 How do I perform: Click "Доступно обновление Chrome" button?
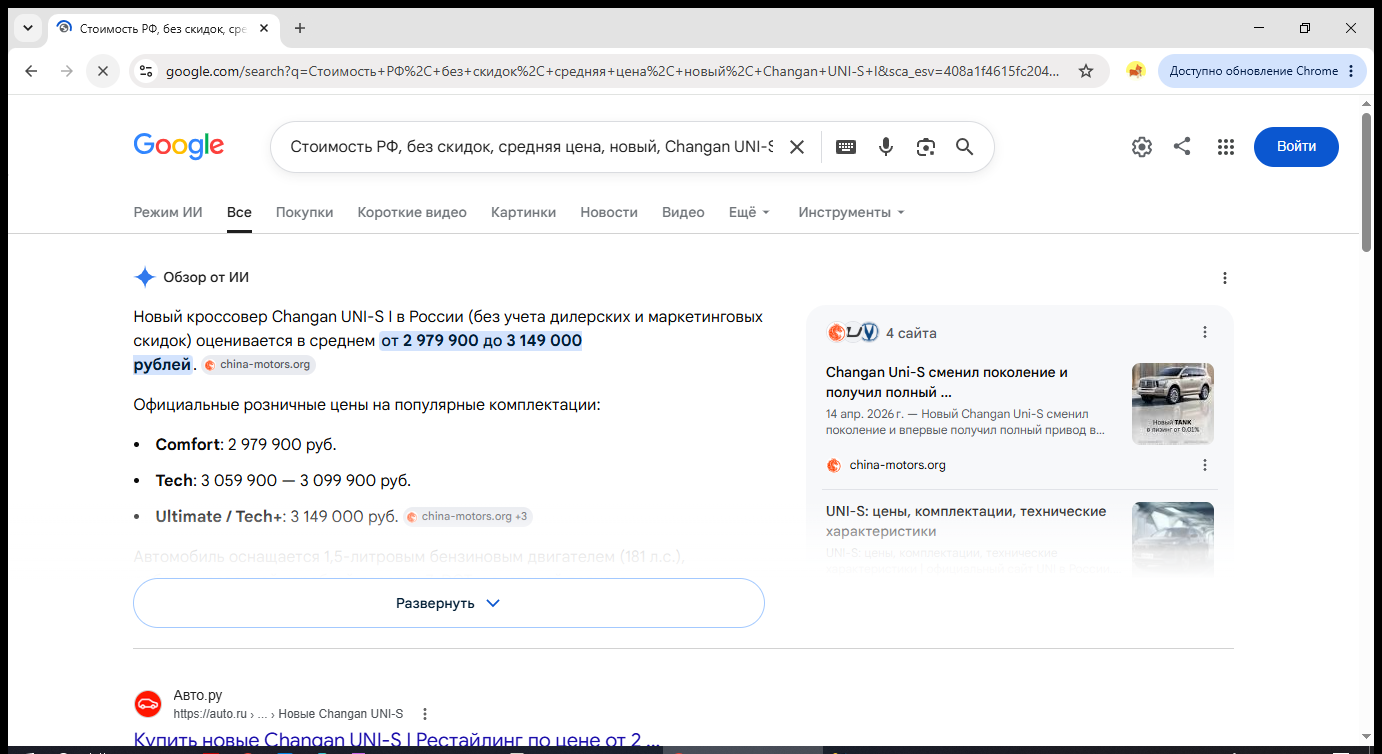coord(1262,71)
